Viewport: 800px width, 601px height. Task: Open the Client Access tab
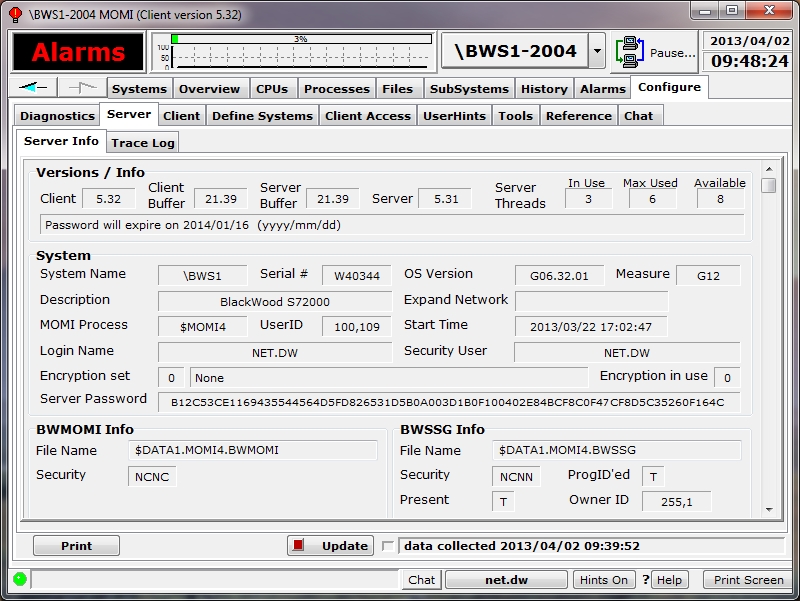(367, 116)
